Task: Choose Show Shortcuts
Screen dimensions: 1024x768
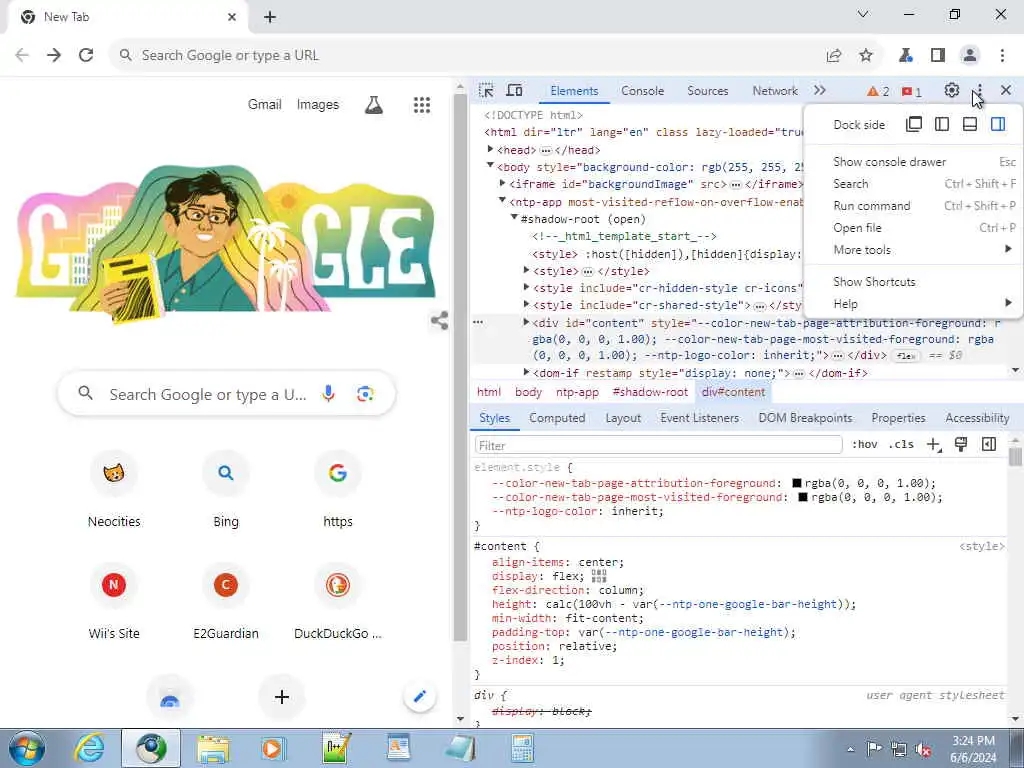Action: pyautogui.click(x=912, y=281)
